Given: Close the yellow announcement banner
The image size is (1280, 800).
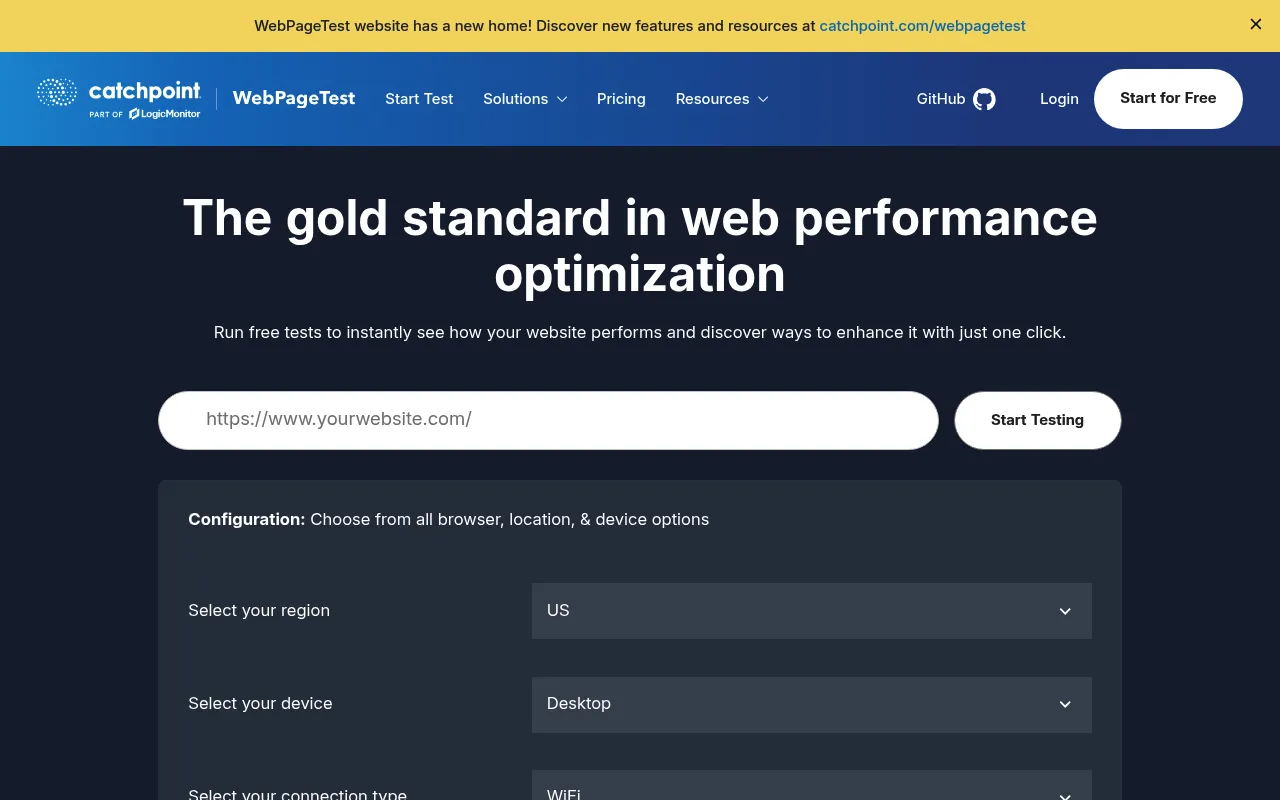Looking at the screenshot, I should (x=1256, y=24).
